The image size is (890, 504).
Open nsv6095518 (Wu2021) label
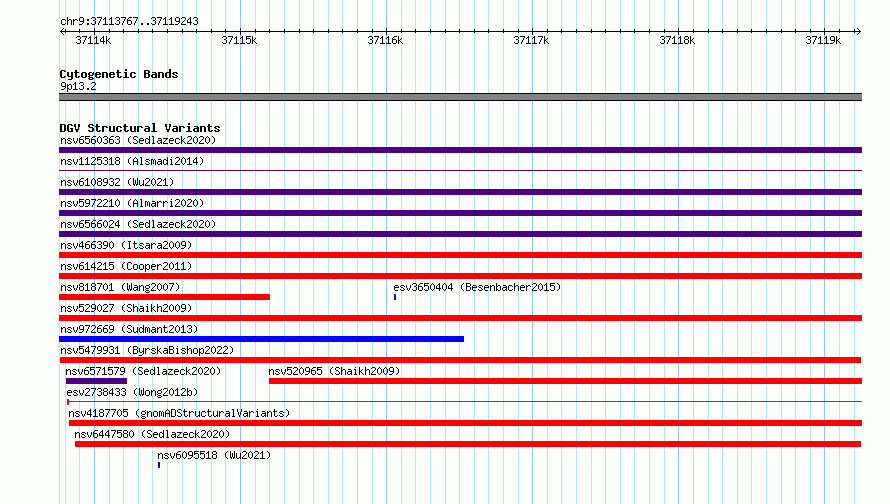[214, 455]
